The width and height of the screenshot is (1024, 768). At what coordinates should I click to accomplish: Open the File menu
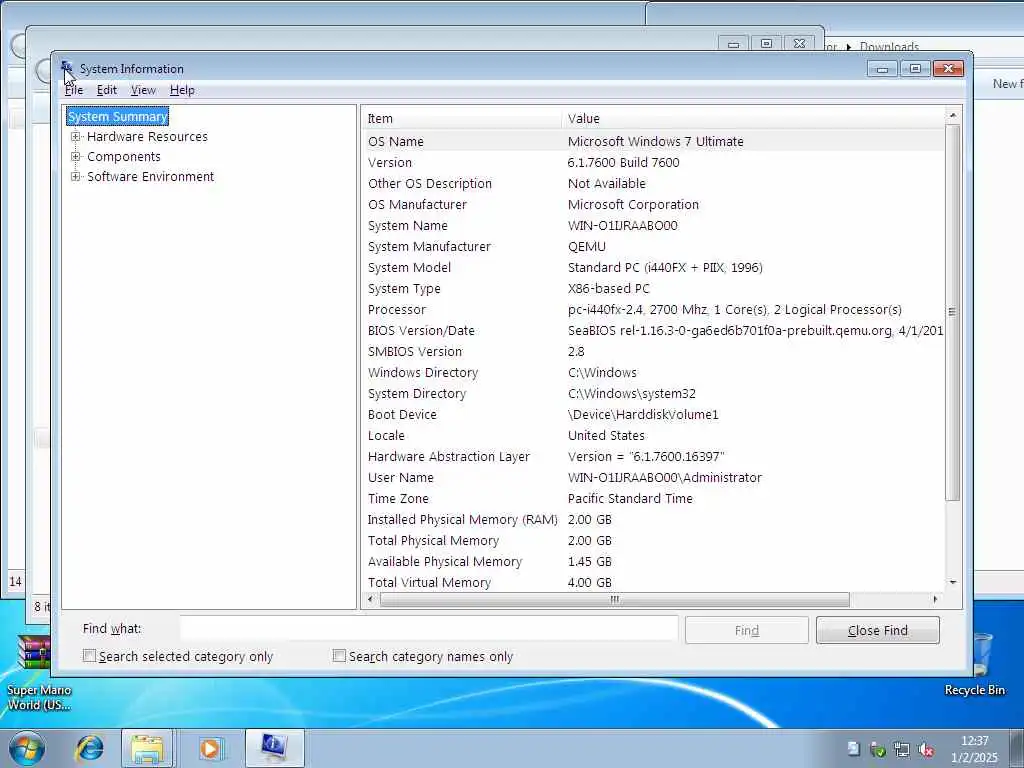[74, 90]
